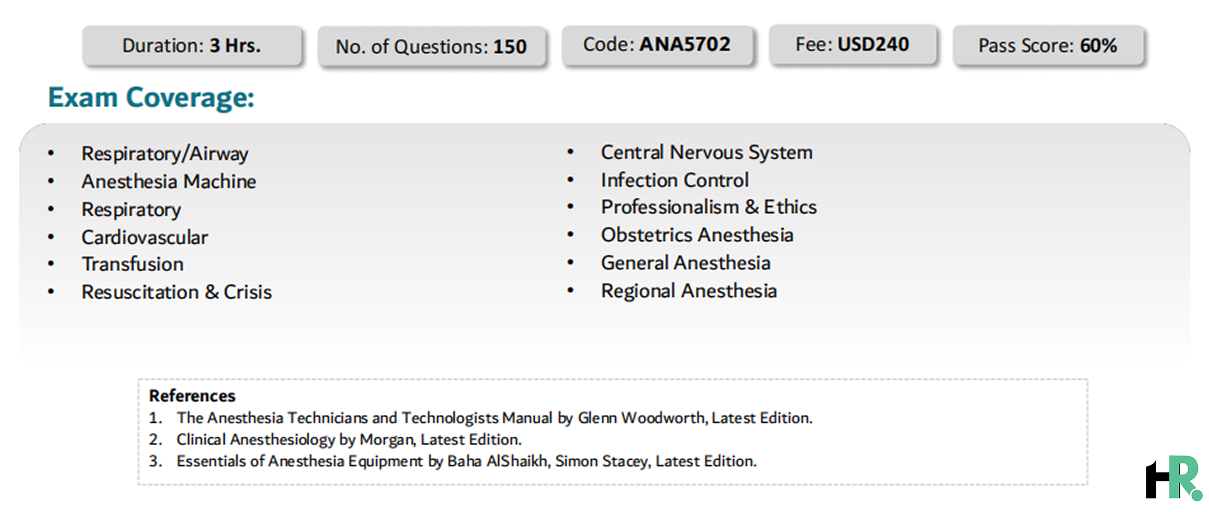Select the No. of Questions: 150 badge
This screenshot has height=512, width=1209.
point(431,47)
